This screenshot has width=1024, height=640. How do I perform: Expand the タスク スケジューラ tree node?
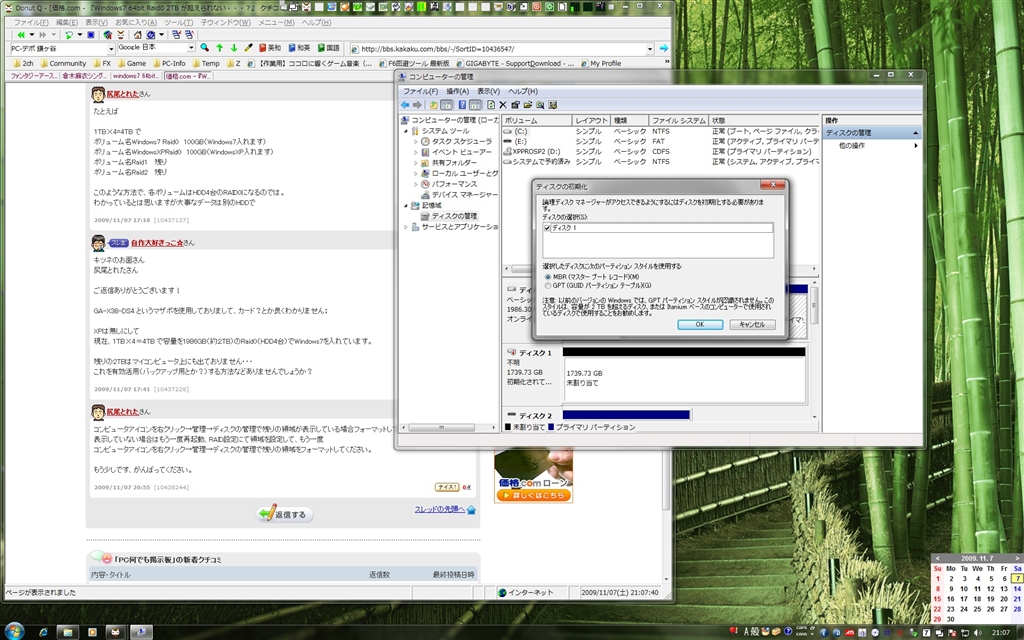point(416,142)
